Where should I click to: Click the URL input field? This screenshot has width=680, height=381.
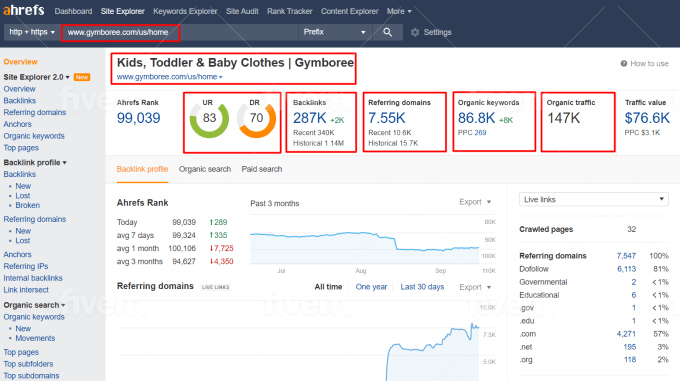180,32
